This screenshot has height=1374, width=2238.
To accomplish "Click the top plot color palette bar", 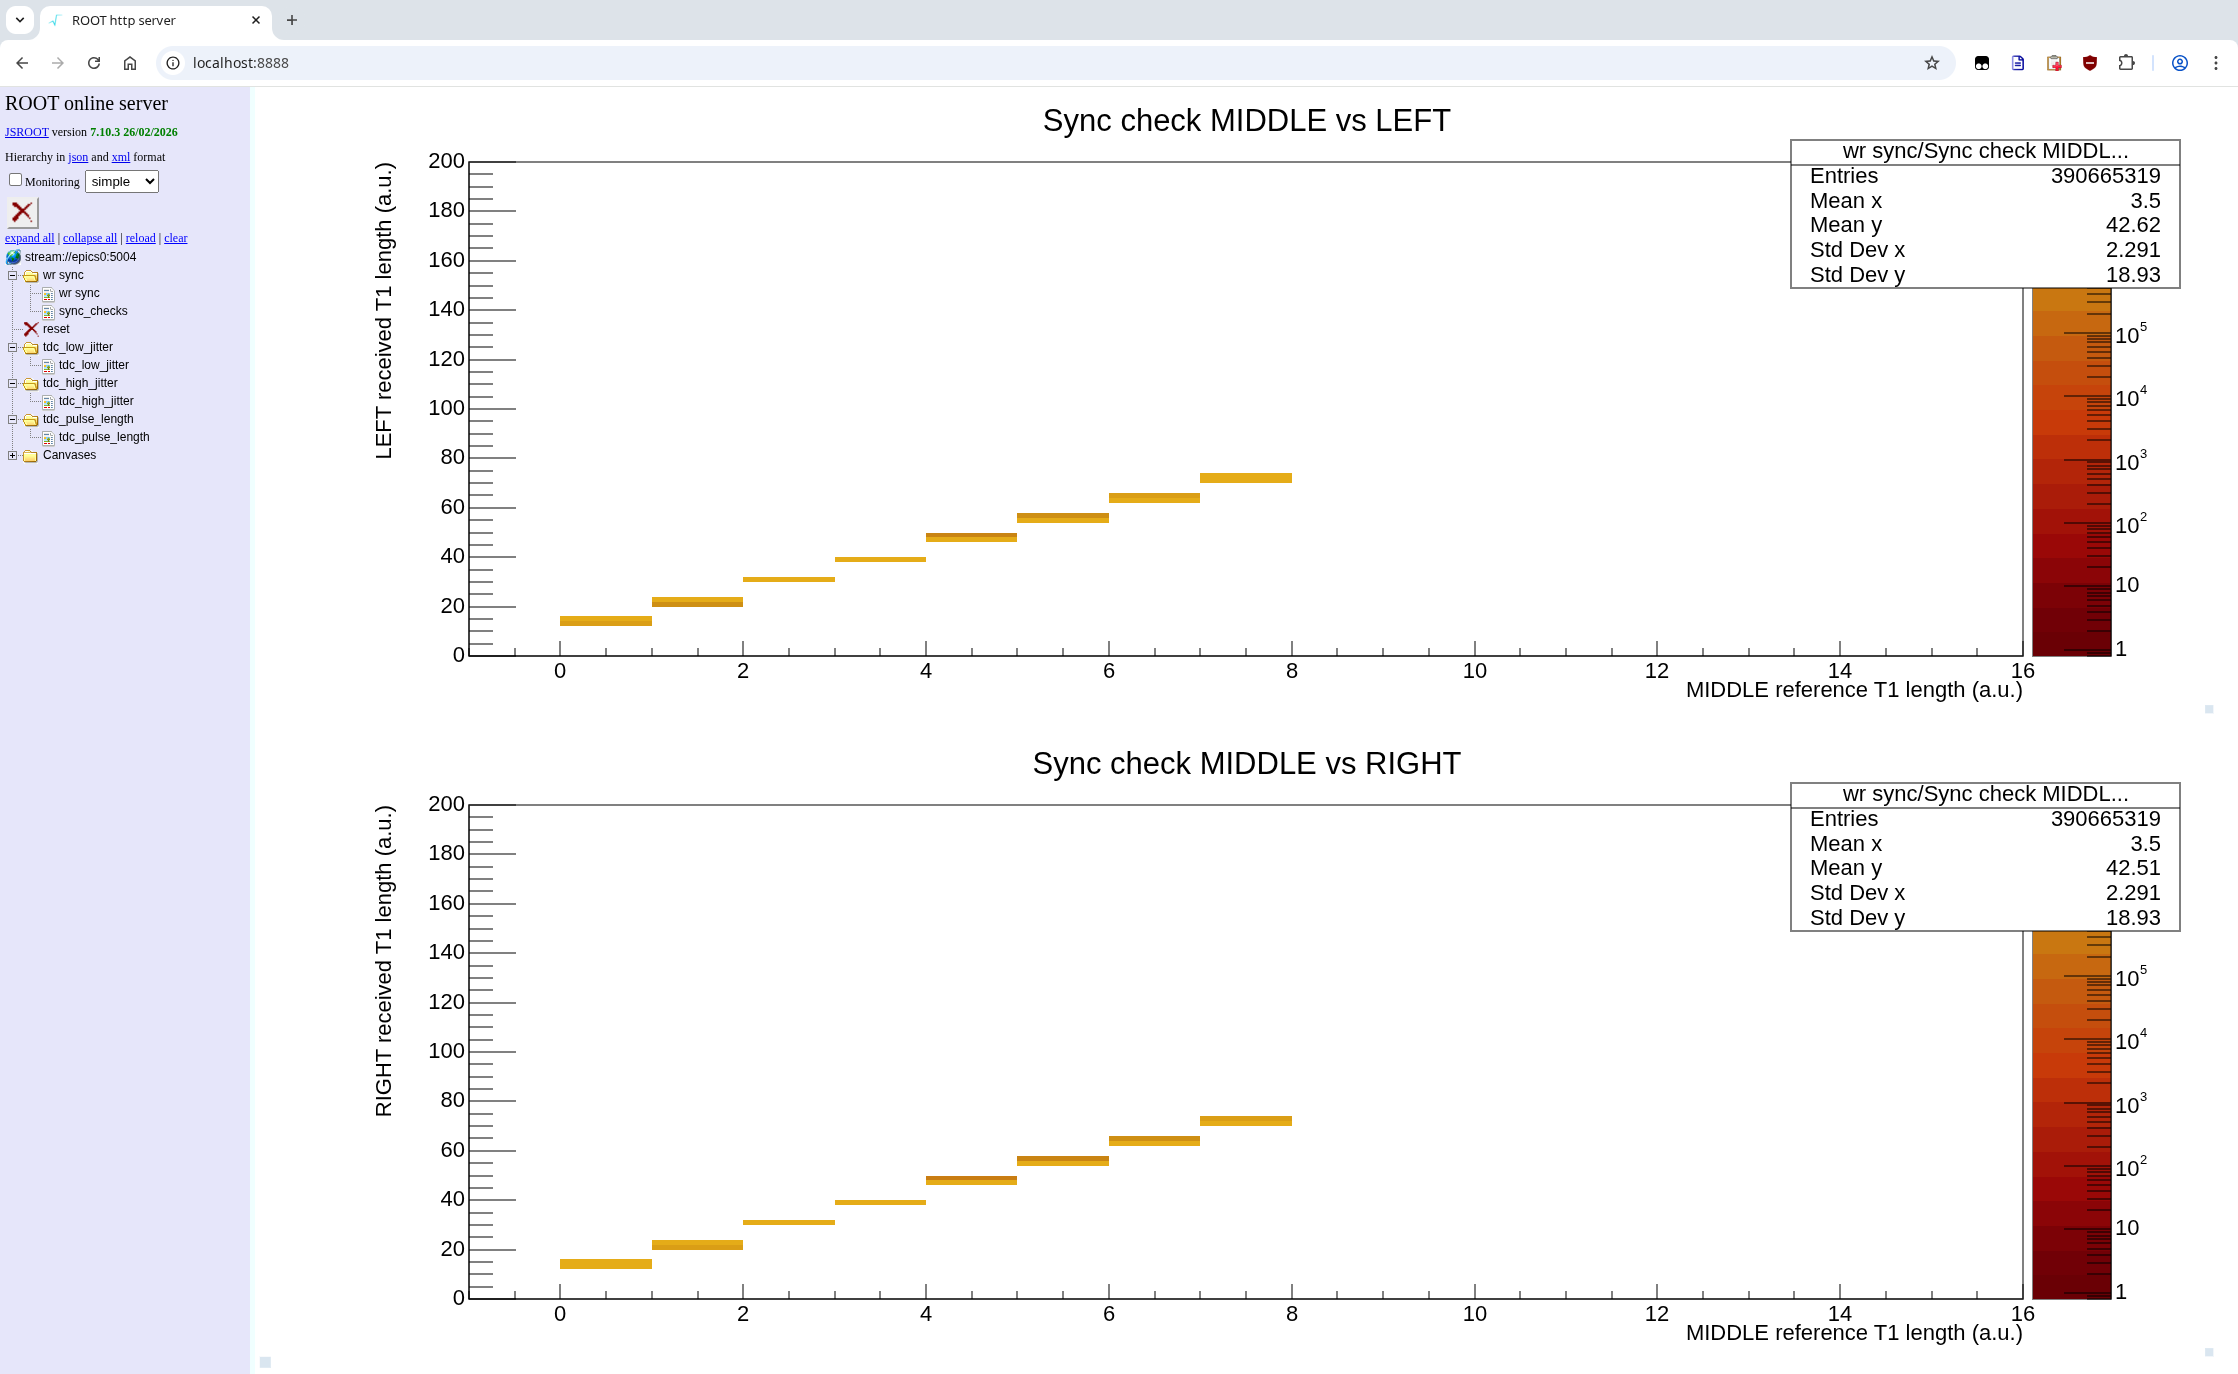I will pos(2072,472).
